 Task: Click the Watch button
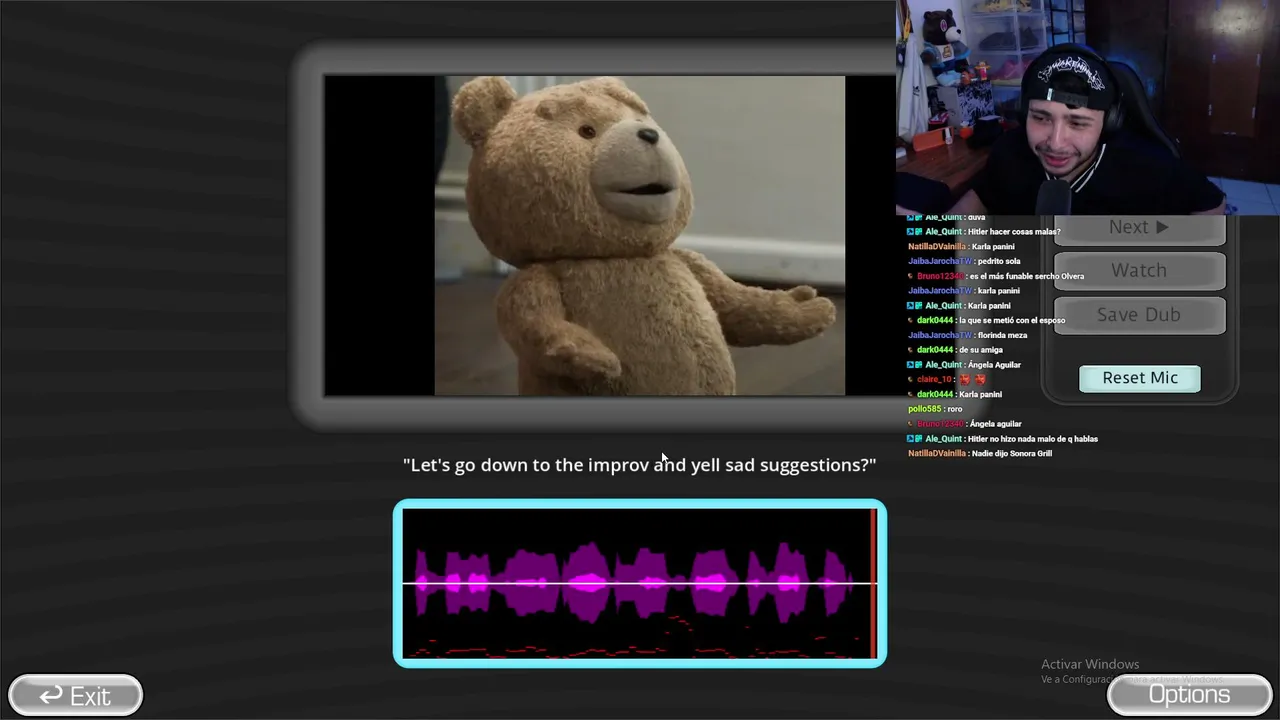(1139, 271)
